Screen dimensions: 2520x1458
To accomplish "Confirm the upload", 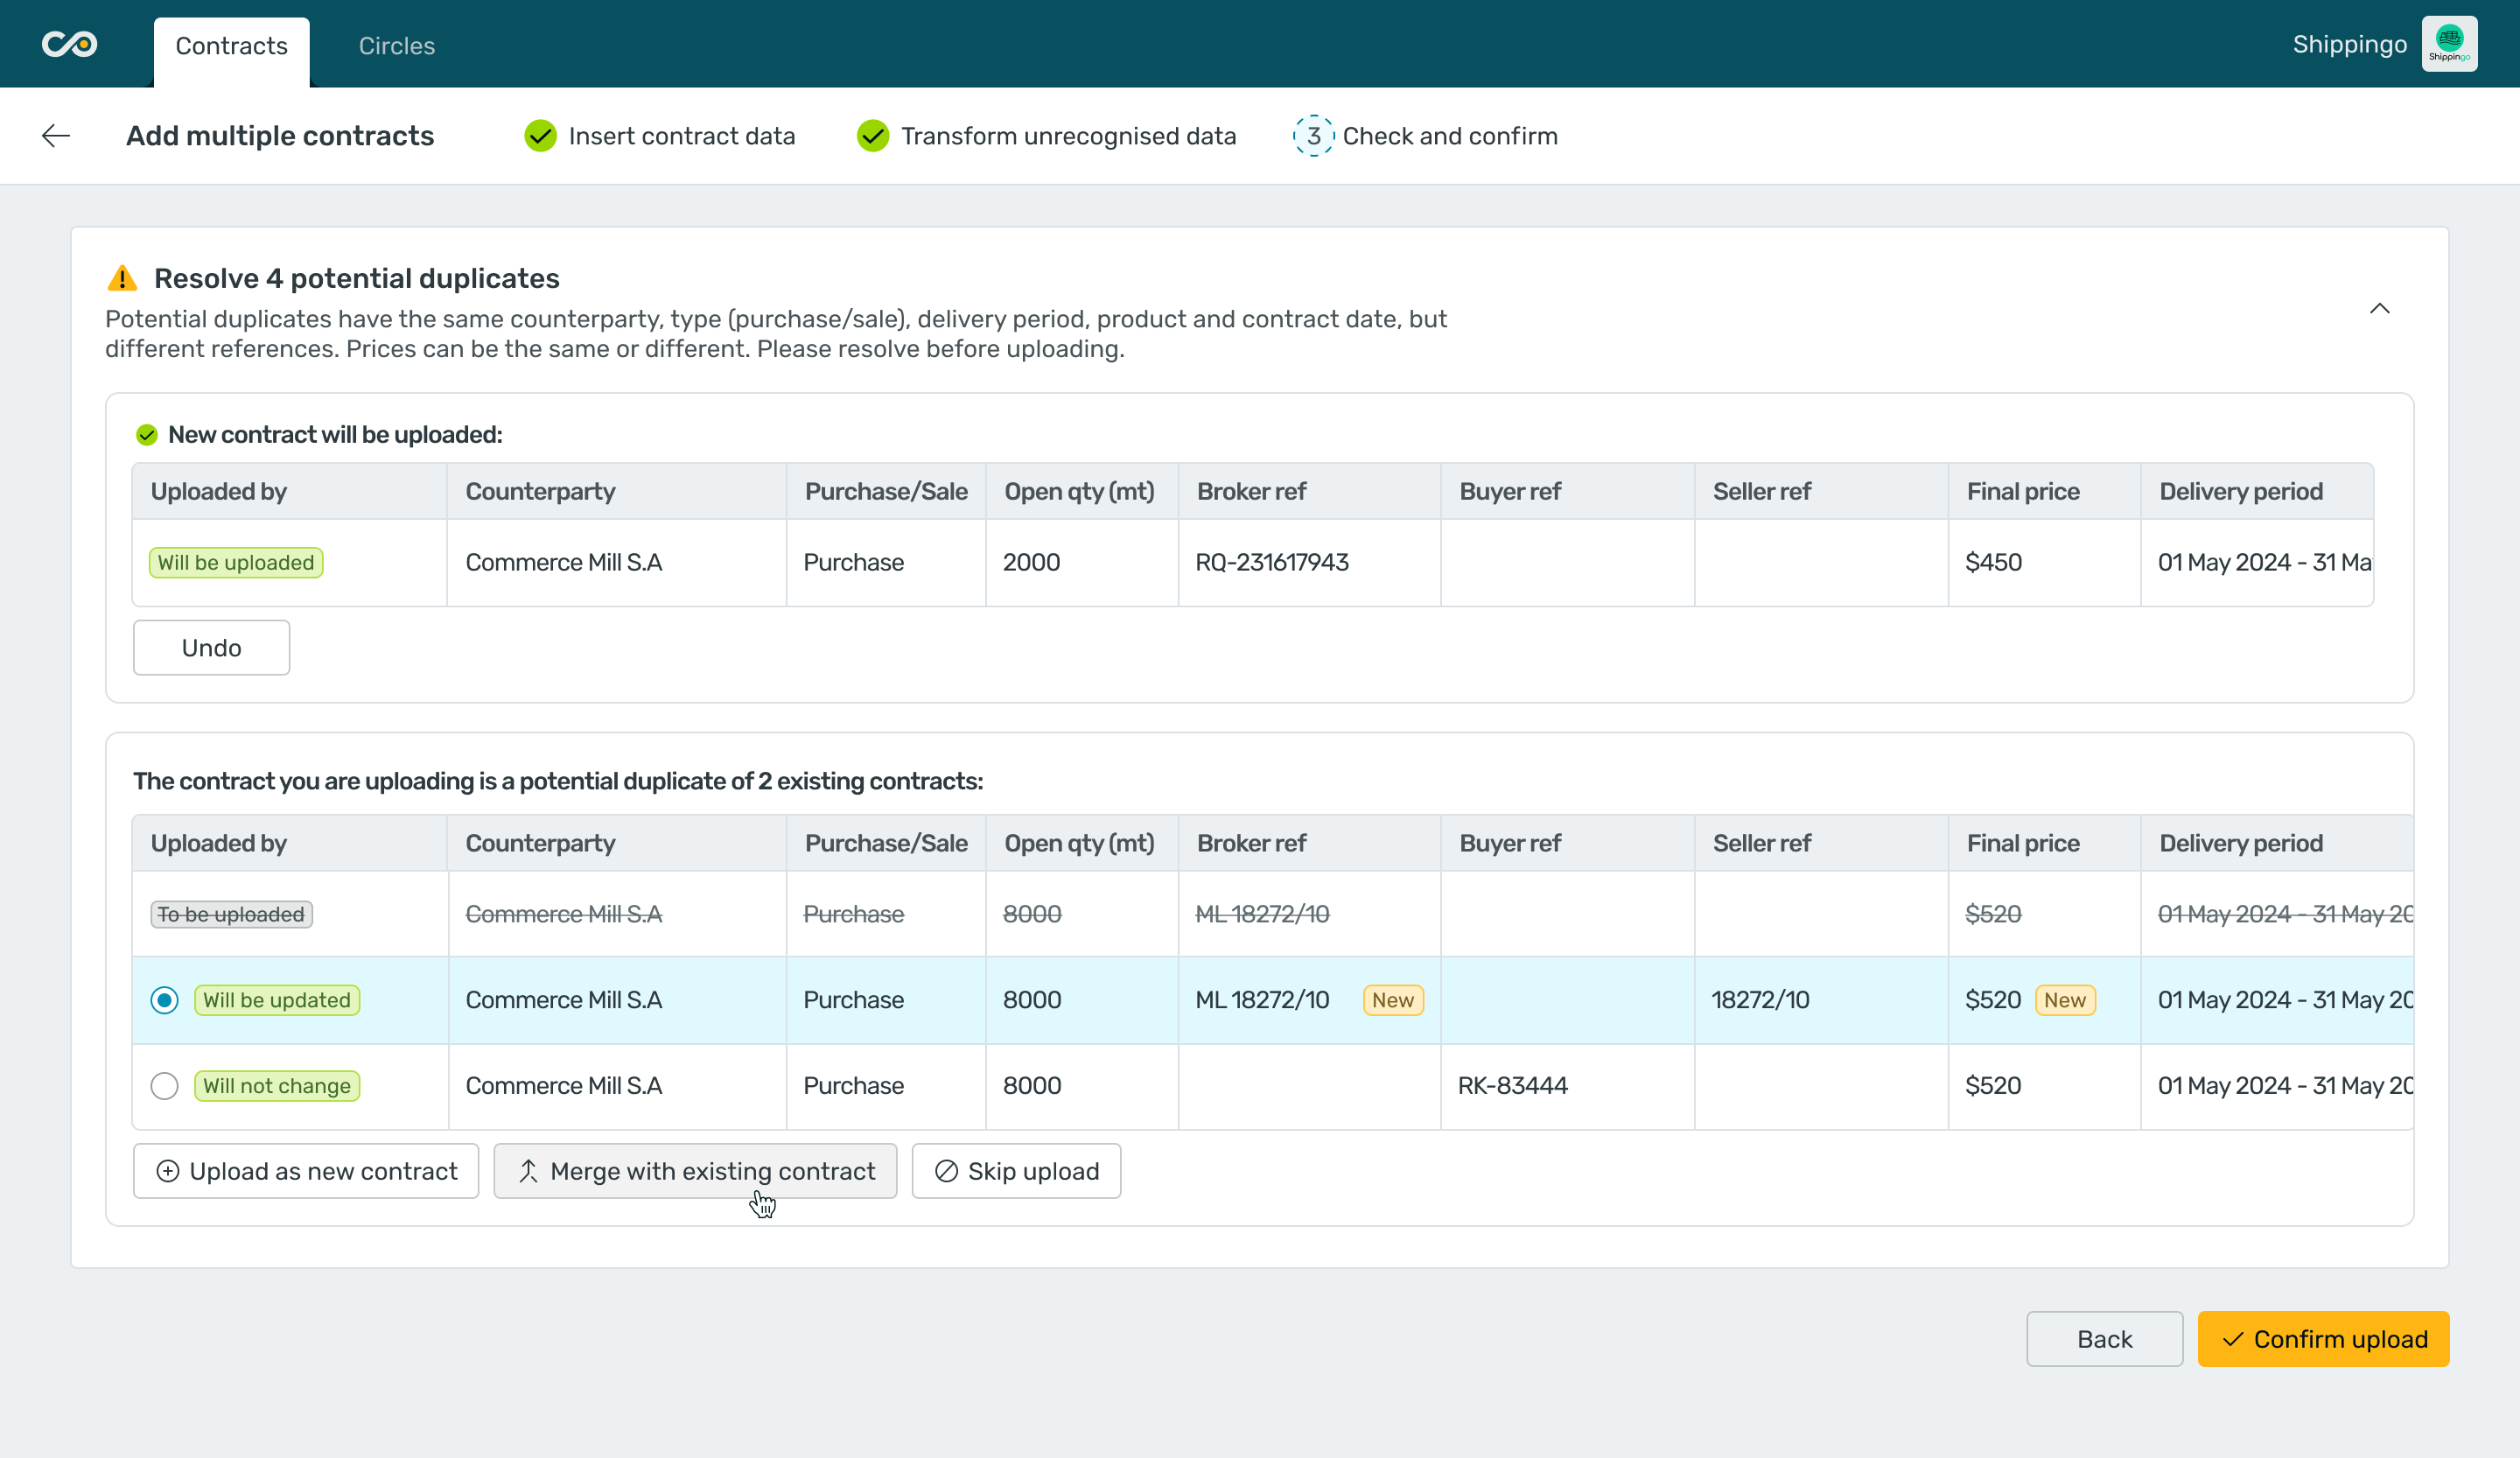I will coord(2322,1339).
